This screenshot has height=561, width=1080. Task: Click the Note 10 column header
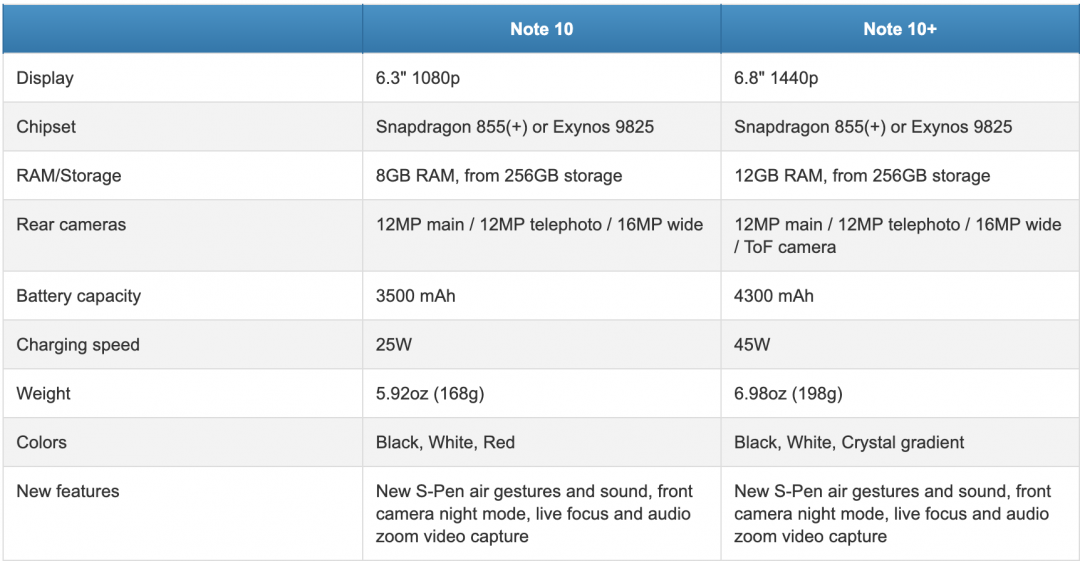(541, 29)
